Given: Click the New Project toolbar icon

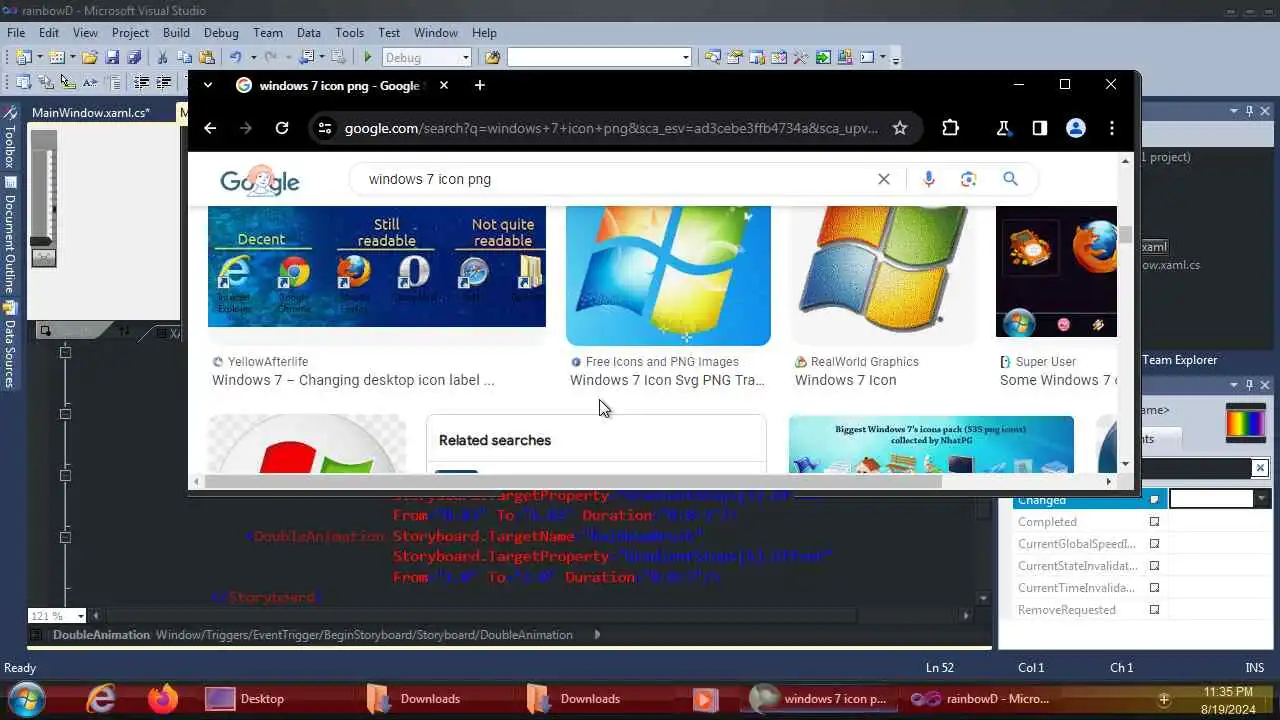Looking at the screenshot, I should pos(24,57).
